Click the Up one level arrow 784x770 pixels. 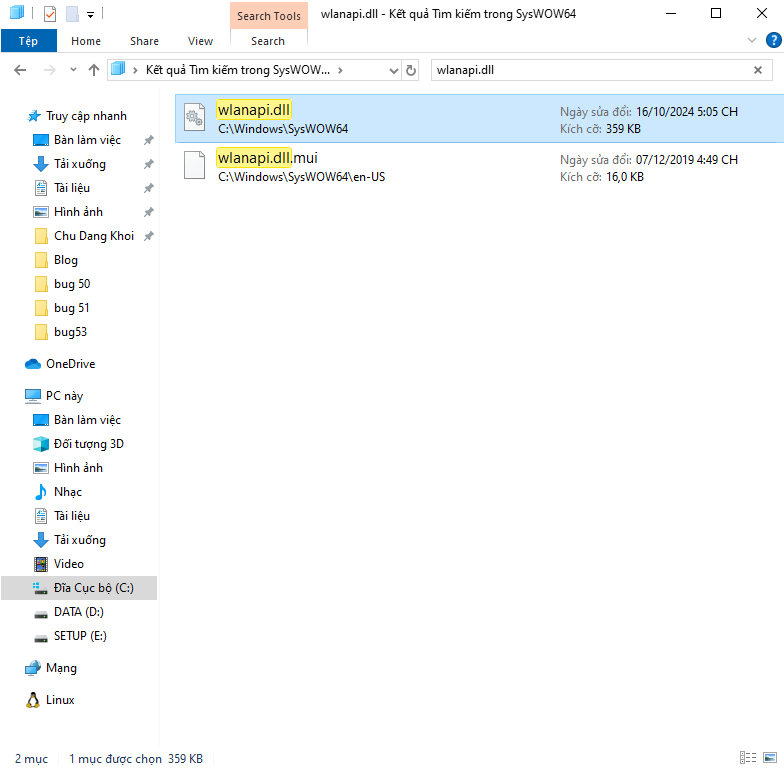(x=94, y=71)
